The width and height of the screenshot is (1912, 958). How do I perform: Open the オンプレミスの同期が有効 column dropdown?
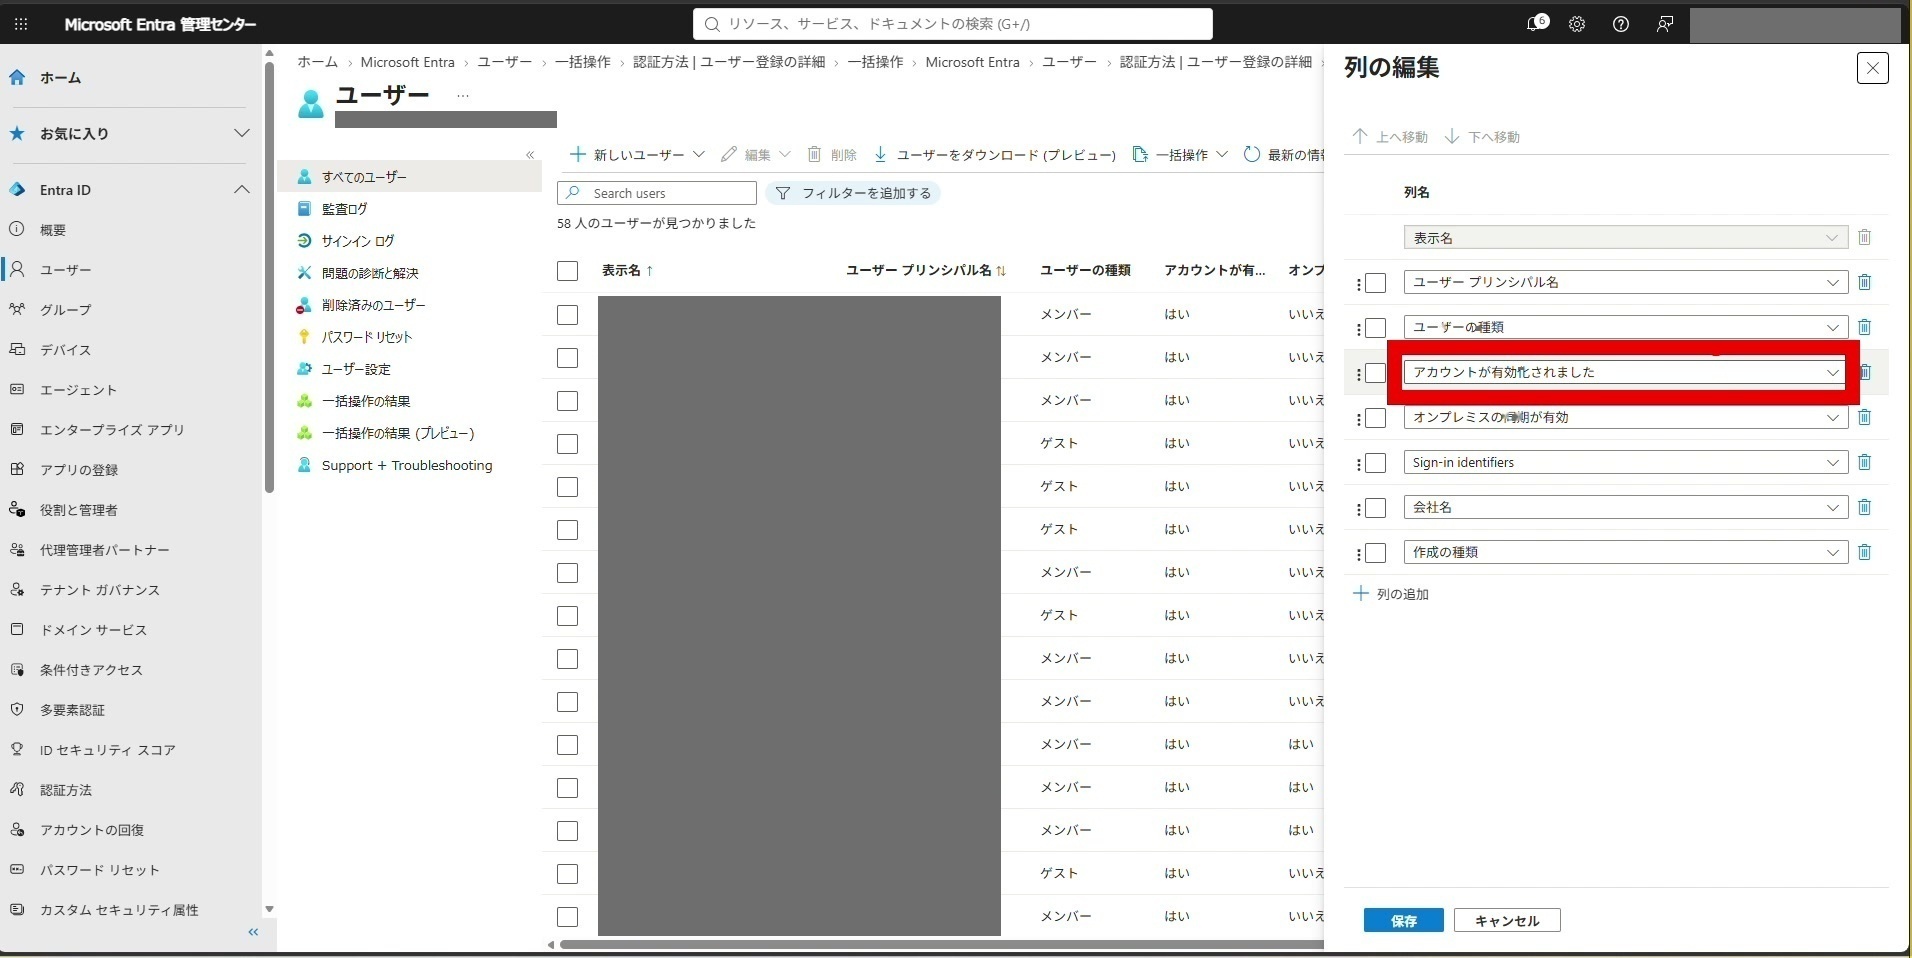click(1625, 417)
